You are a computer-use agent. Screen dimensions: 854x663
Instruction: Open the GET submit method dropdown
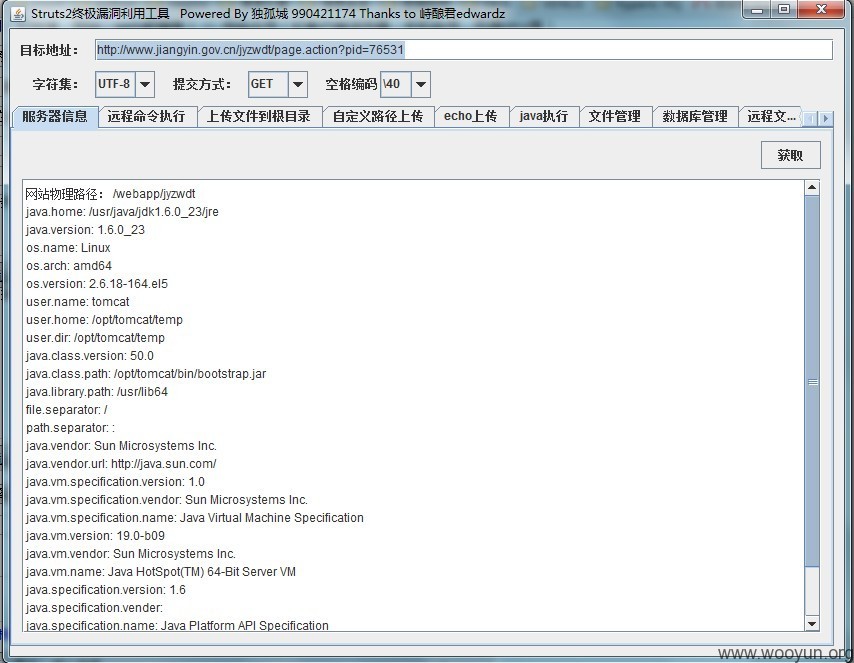pyautogui.click(x=297, y=84)
